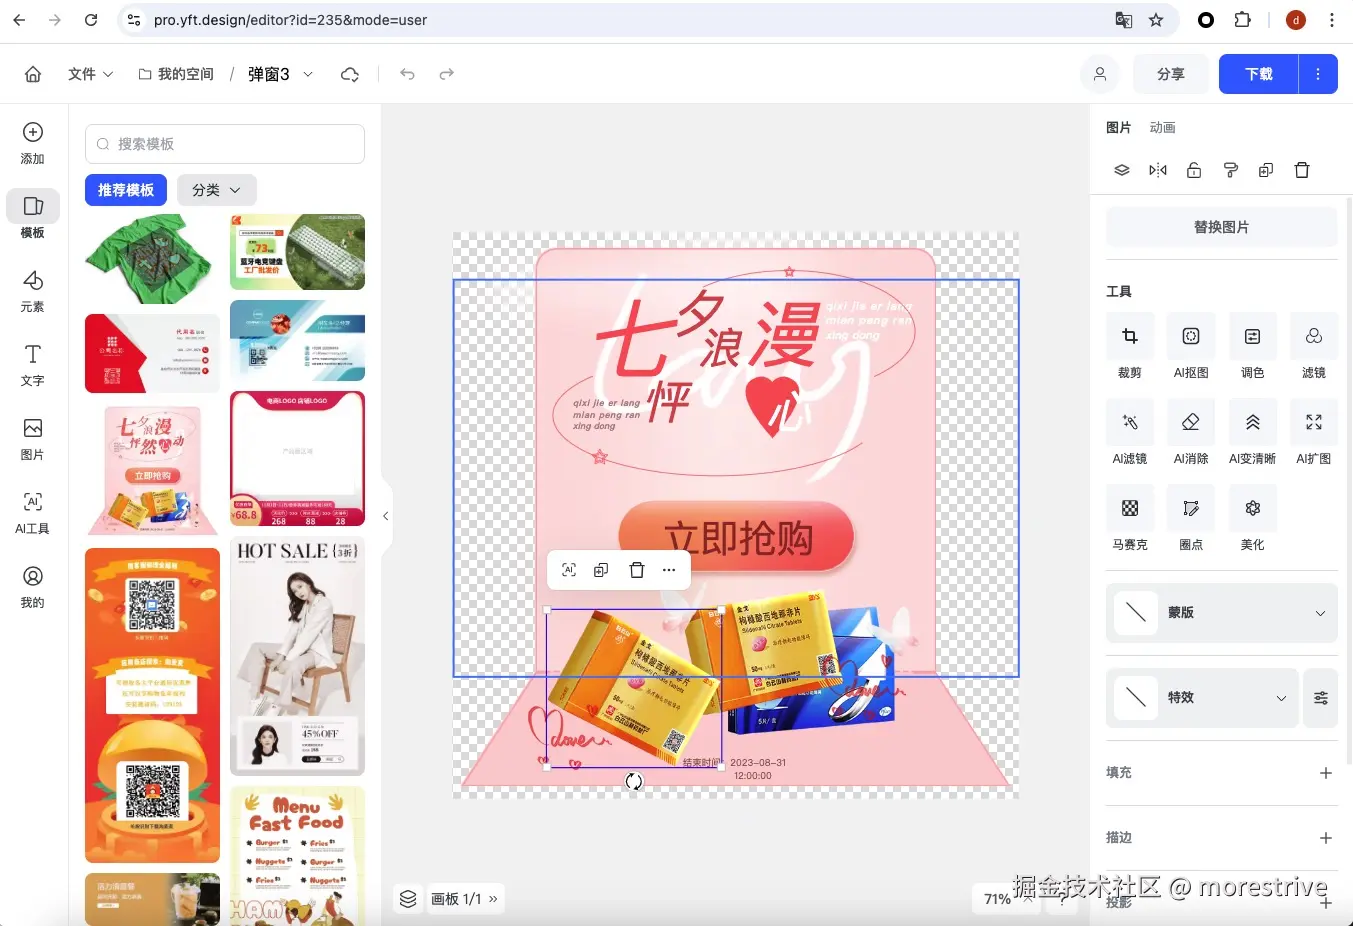Viewport: 1353px width, 926px height.
Task: Open the 图层 layers icon in bottom bar
Action: pyautogui.click(x=408, y=898)
